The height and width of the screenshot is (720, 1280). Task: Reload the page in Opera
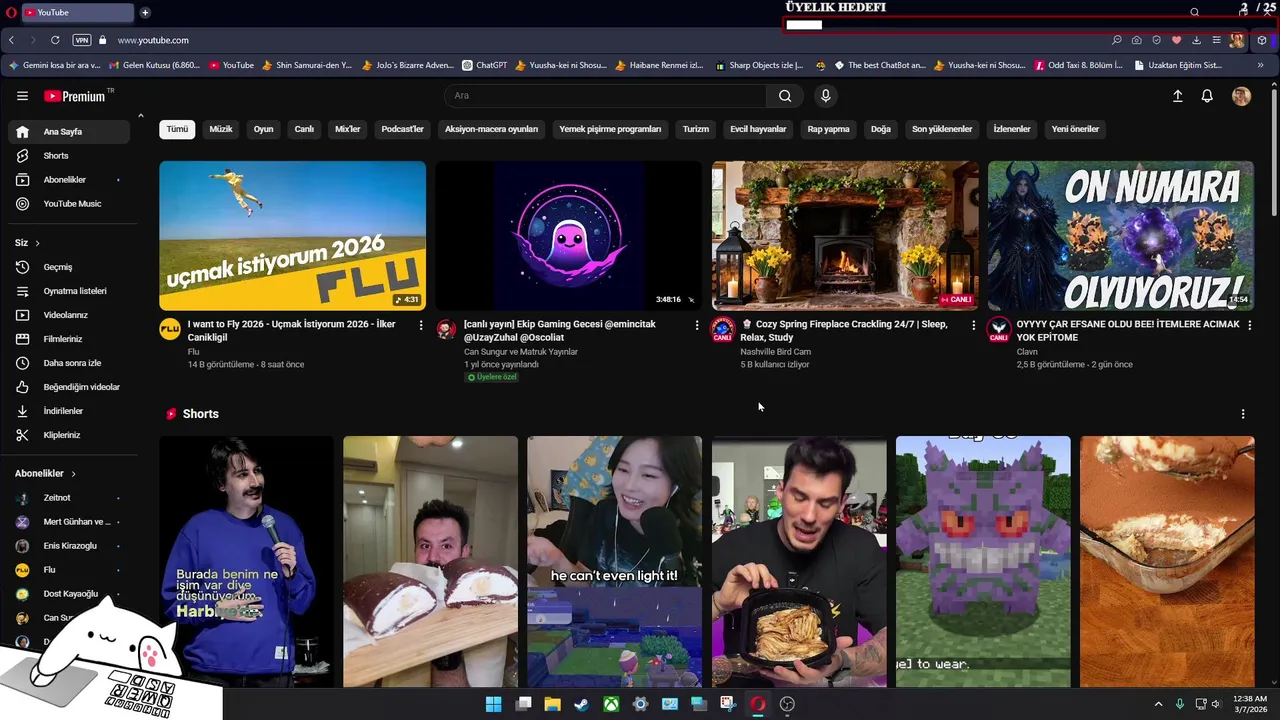click(x=55, y=40)
